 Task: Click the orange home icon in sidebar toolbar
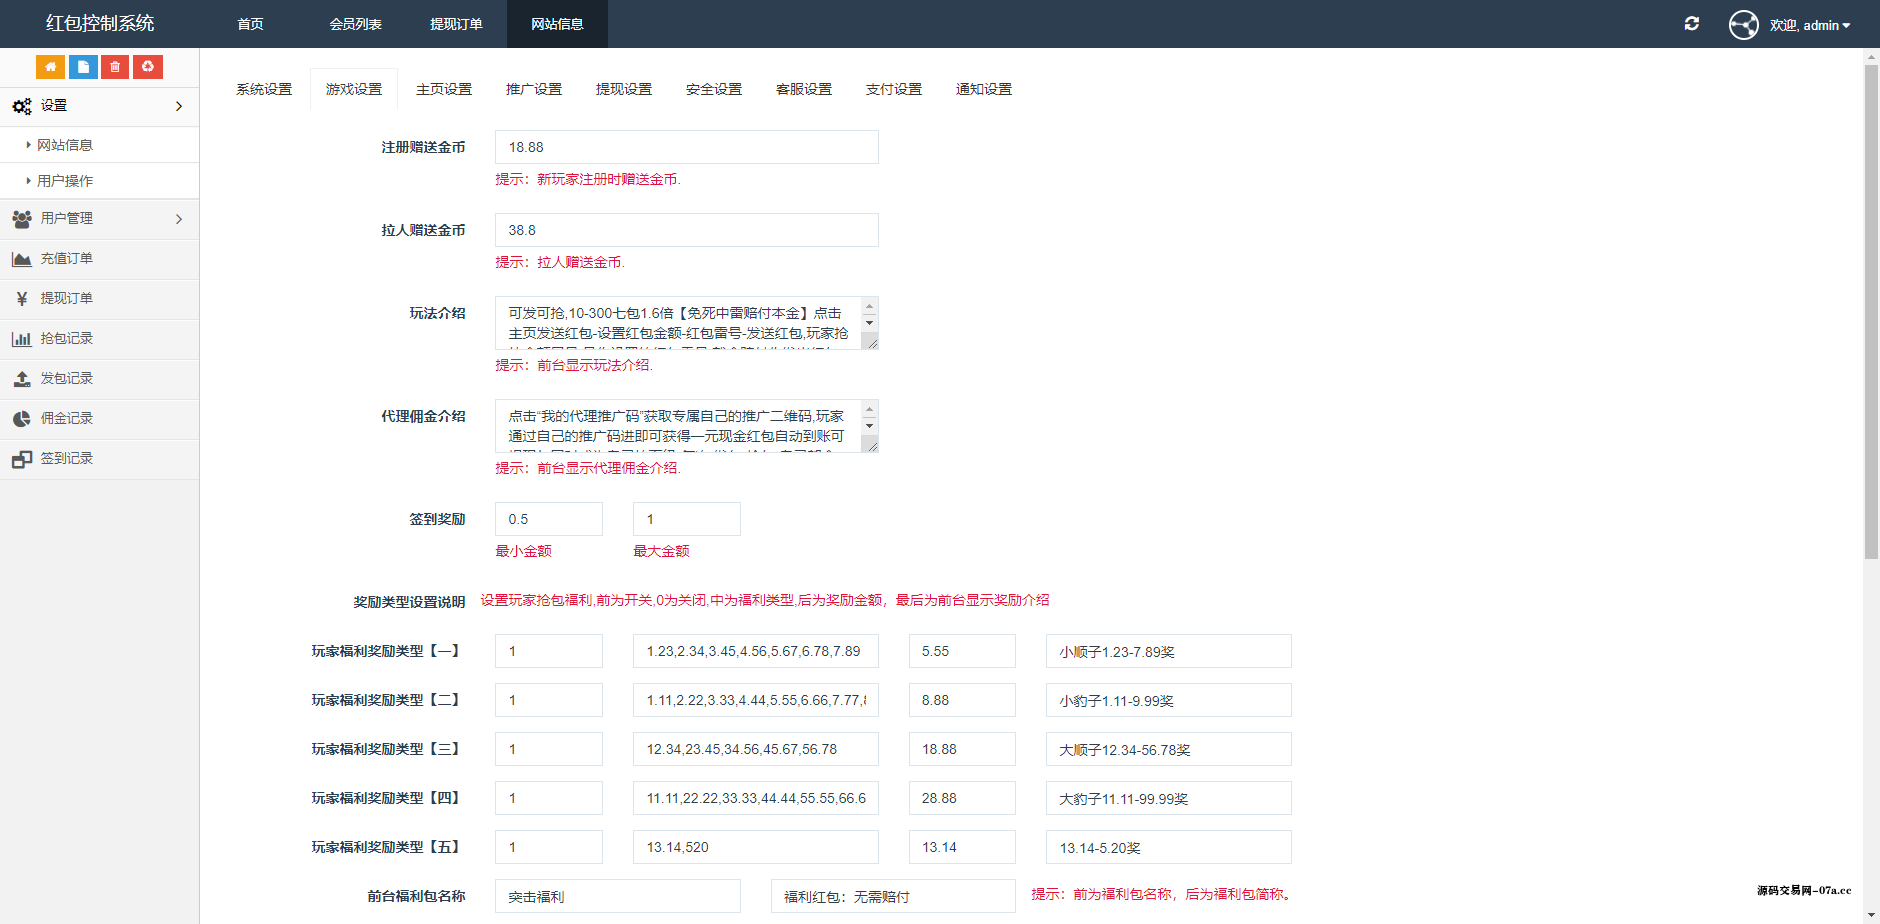[x=50, y=66]
